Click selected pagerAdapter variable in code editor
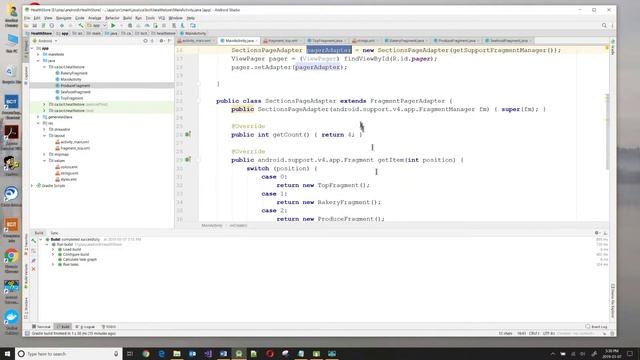The height and width of the screenshot is (360, 640). pos(329,50)
